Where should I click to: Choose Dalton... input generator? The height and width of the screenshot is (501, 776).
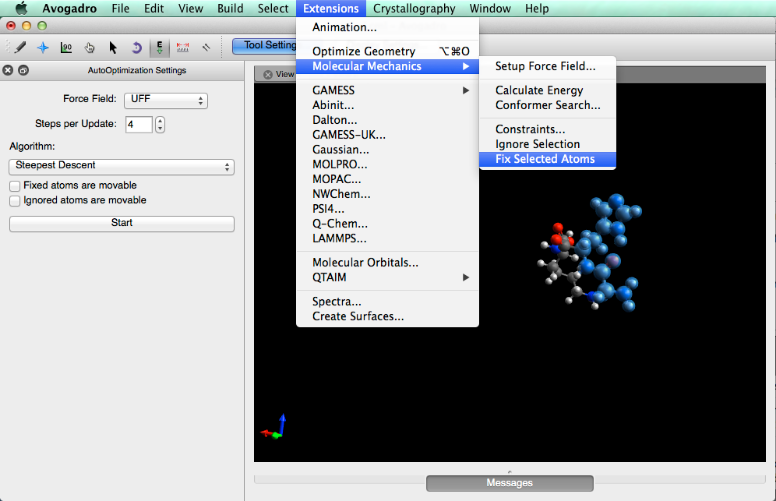click(388, 120)
